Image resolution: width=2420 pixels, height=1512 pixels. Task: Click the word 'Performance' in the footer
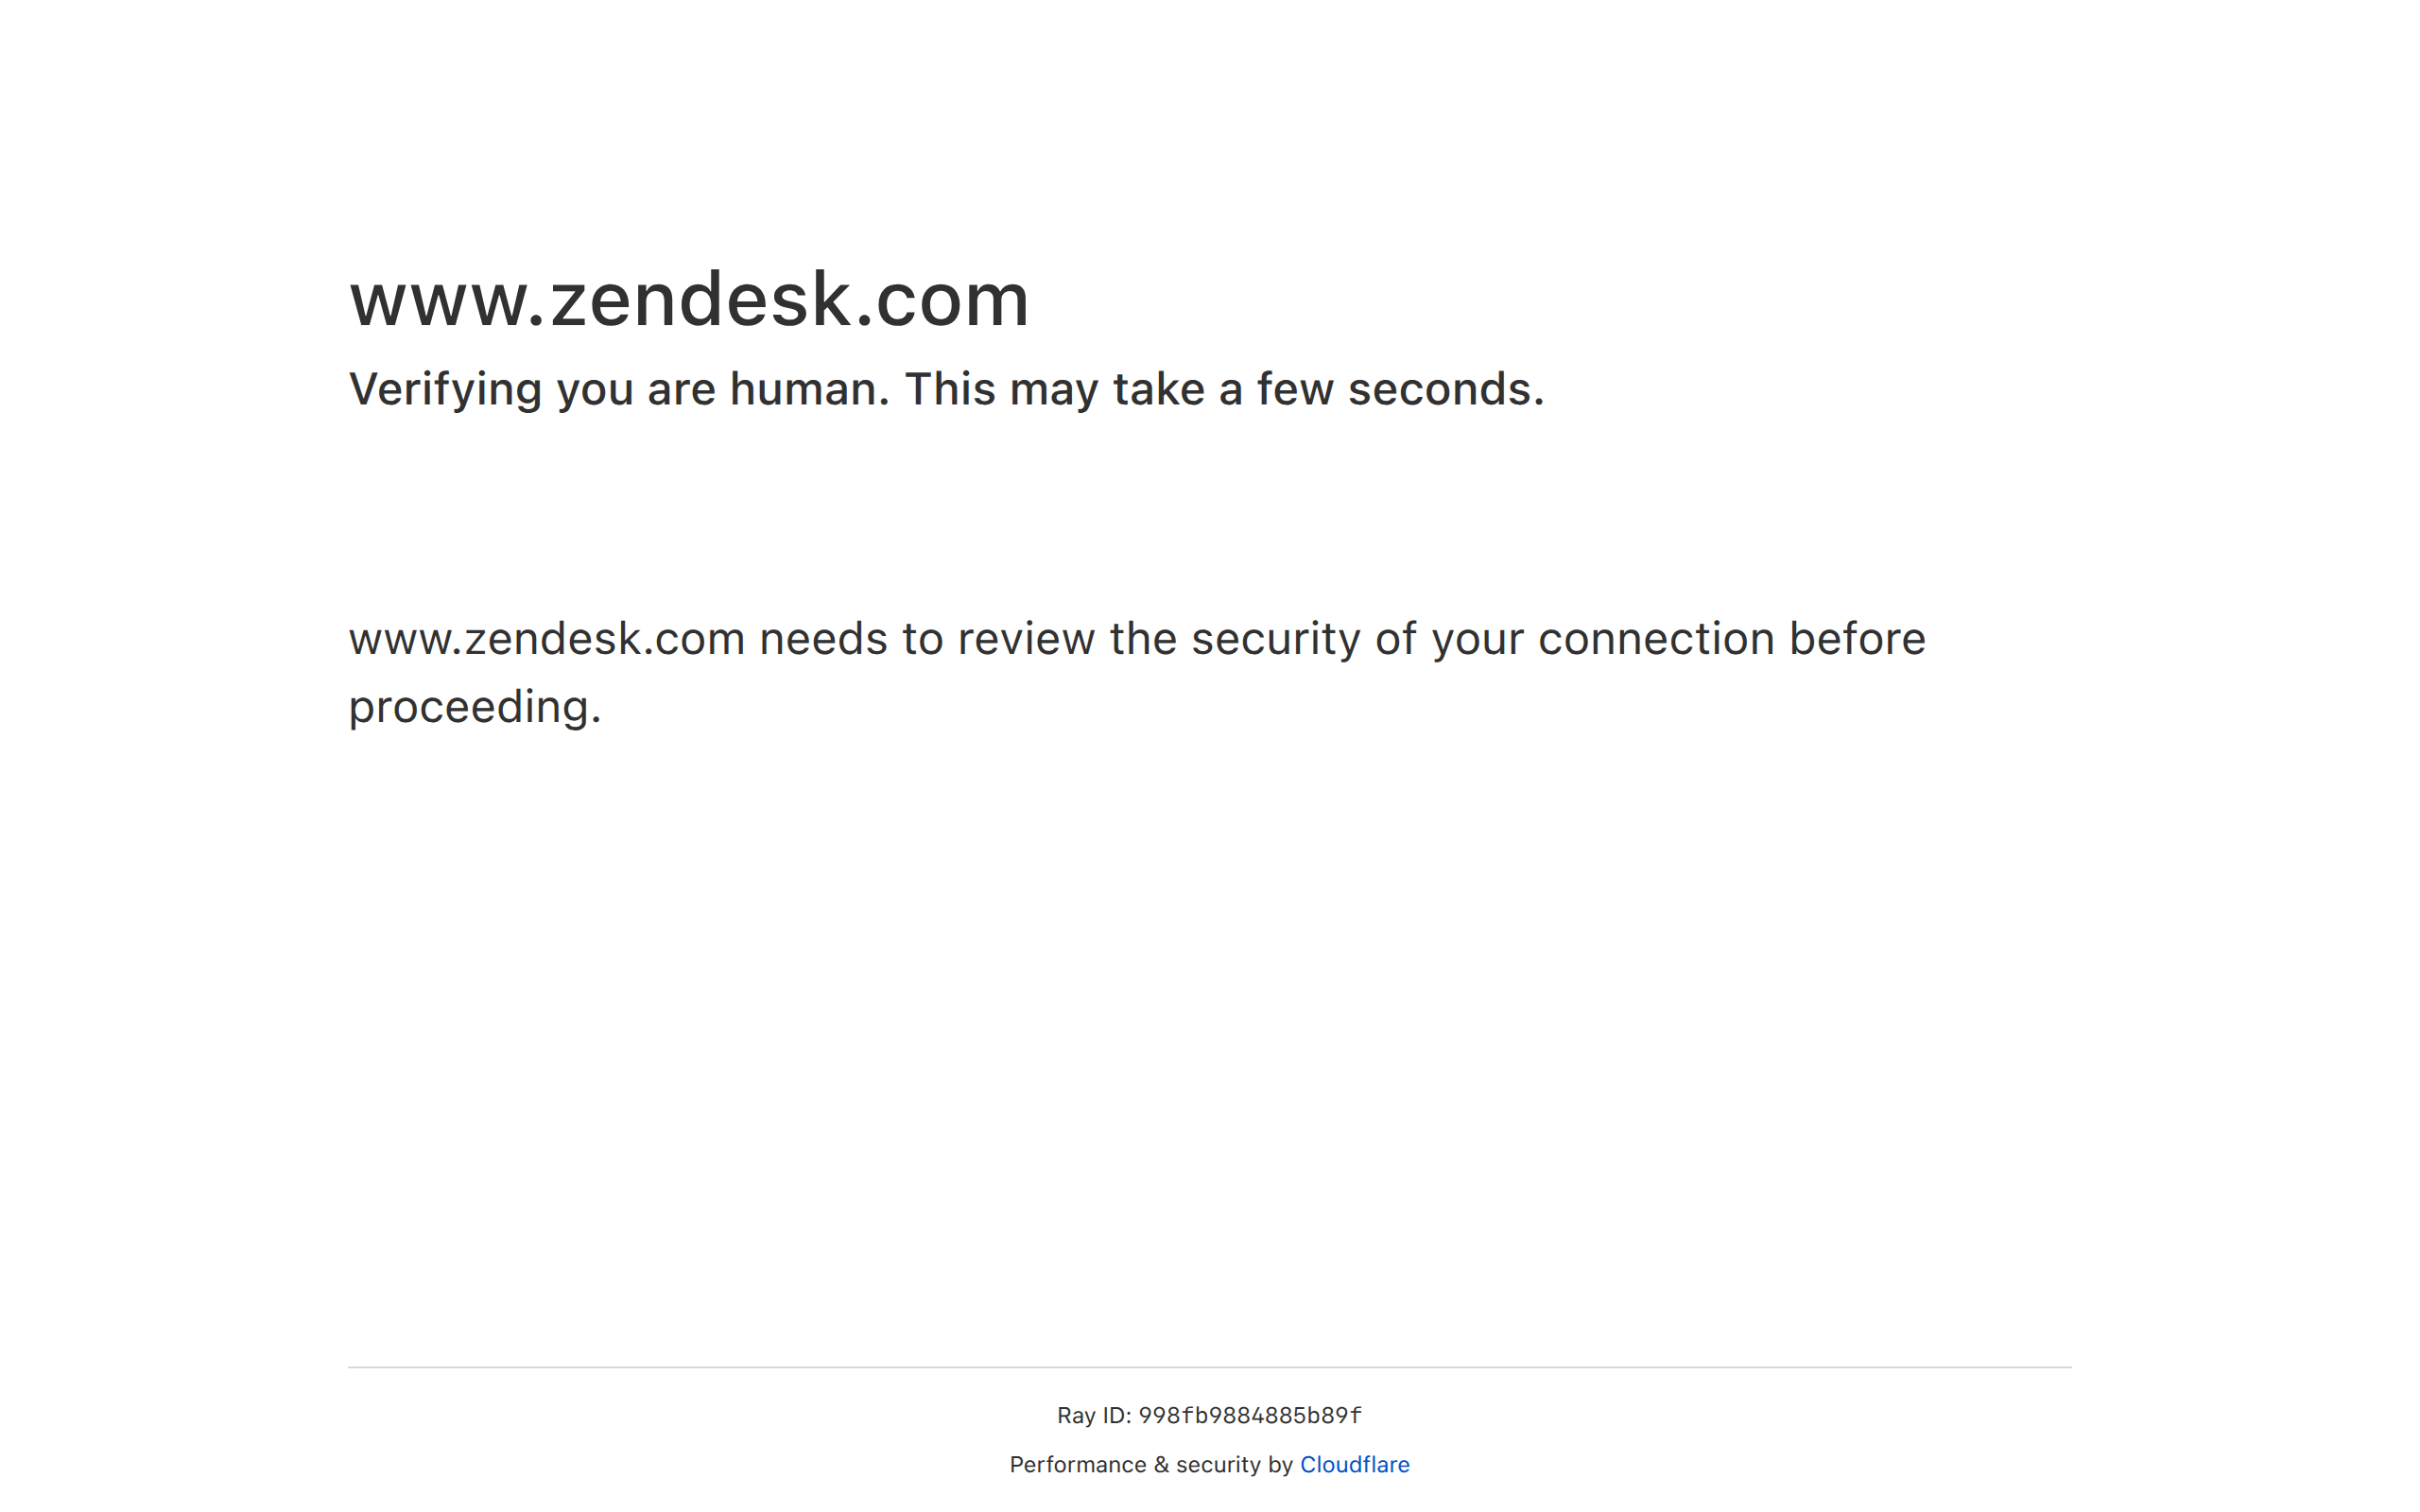point(1077,1464)
